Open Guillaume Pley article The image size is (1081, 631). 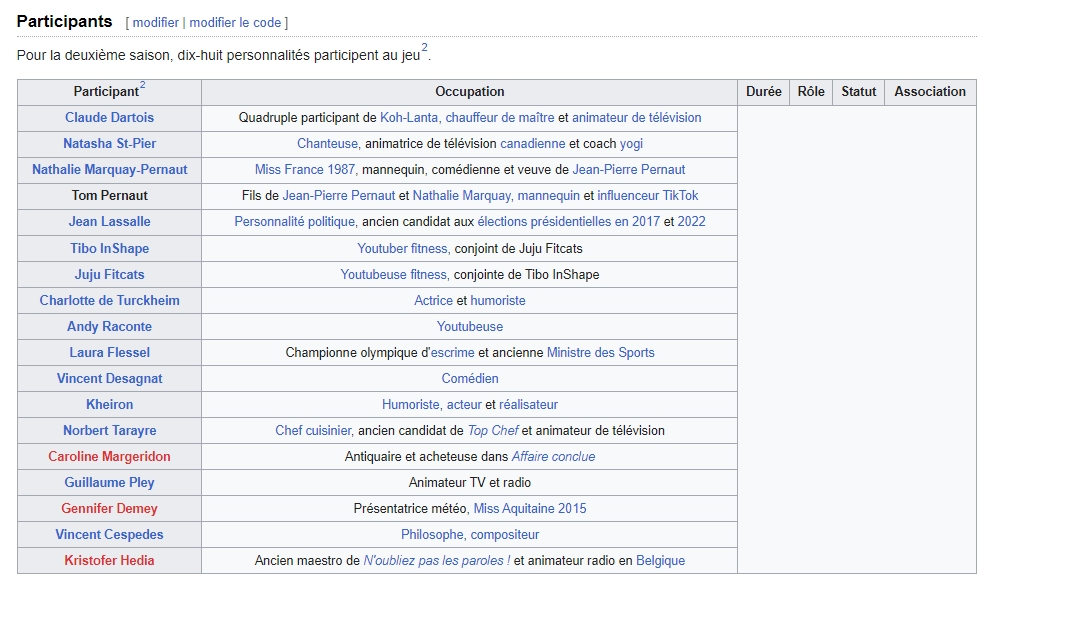tap(110, 483)
